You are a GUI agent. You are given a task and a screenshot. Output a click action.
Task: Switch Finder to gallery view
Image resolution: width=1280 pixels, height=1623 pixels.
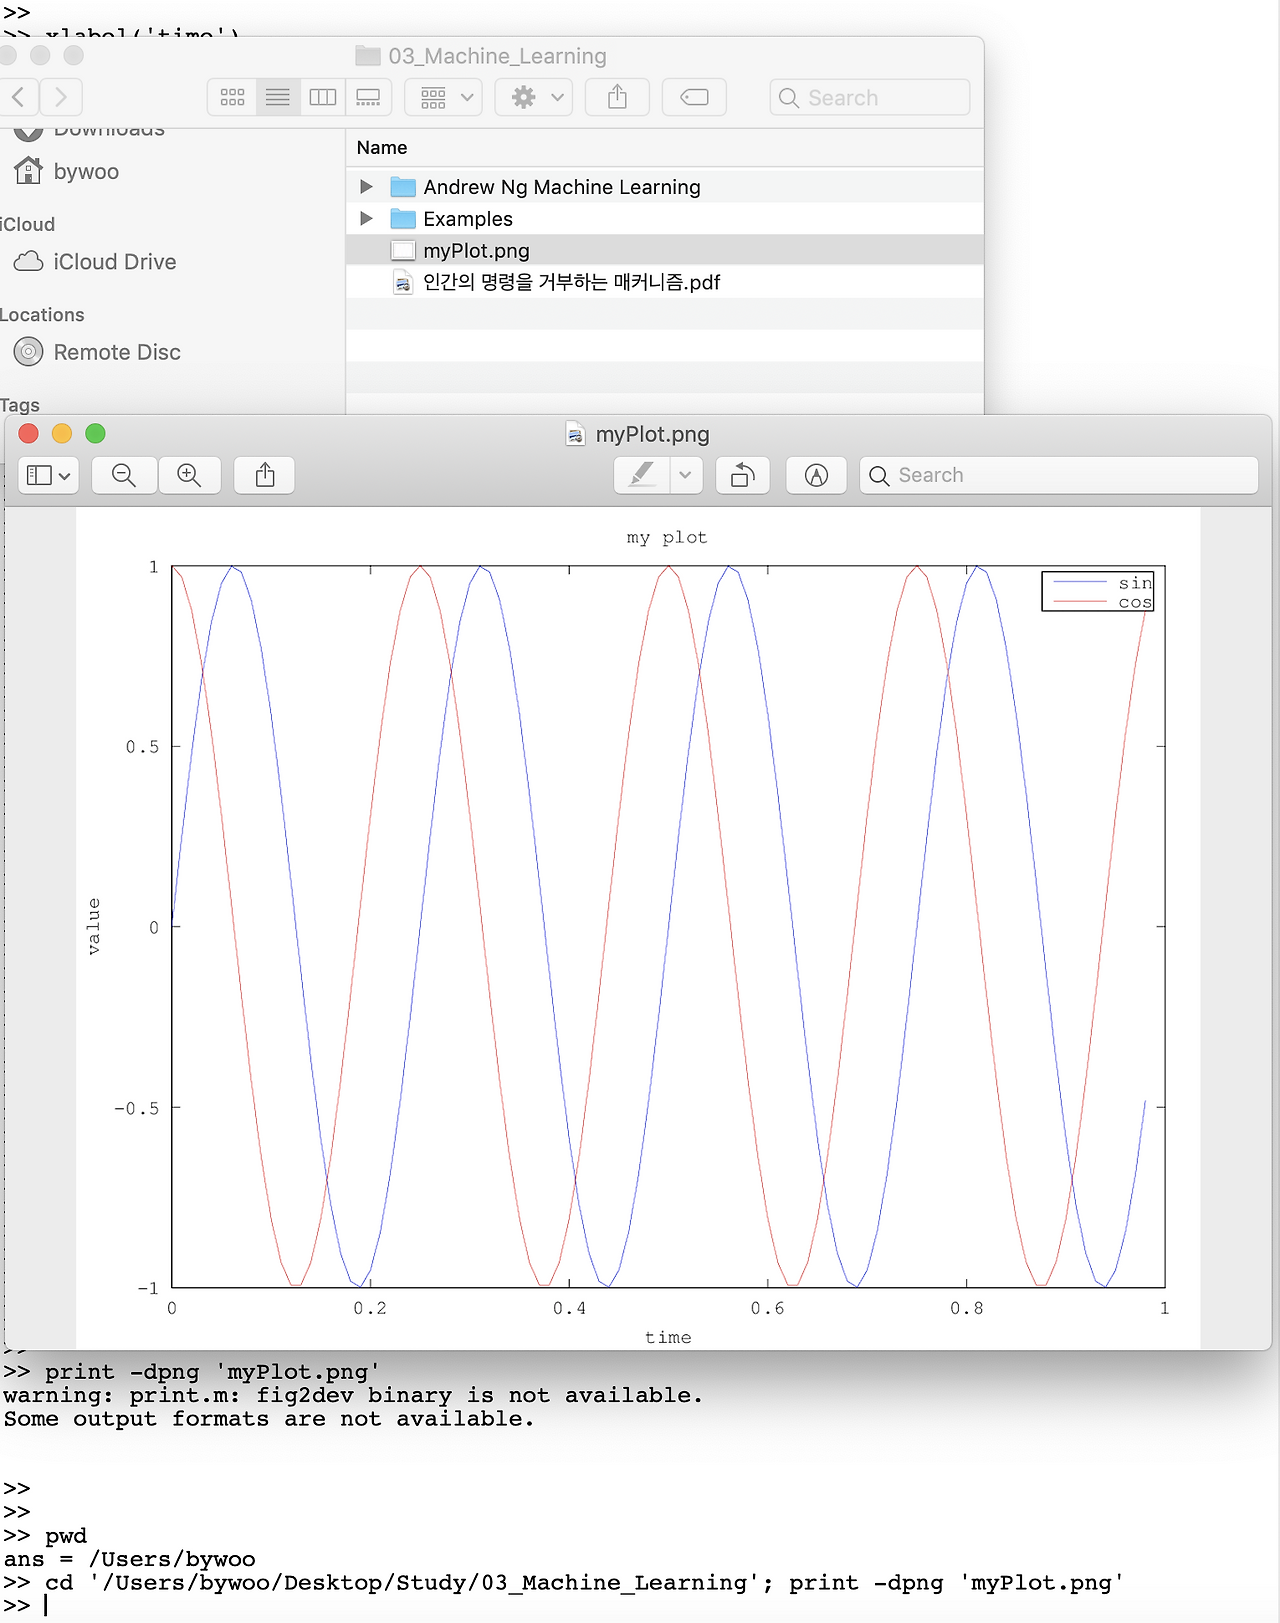368,97
